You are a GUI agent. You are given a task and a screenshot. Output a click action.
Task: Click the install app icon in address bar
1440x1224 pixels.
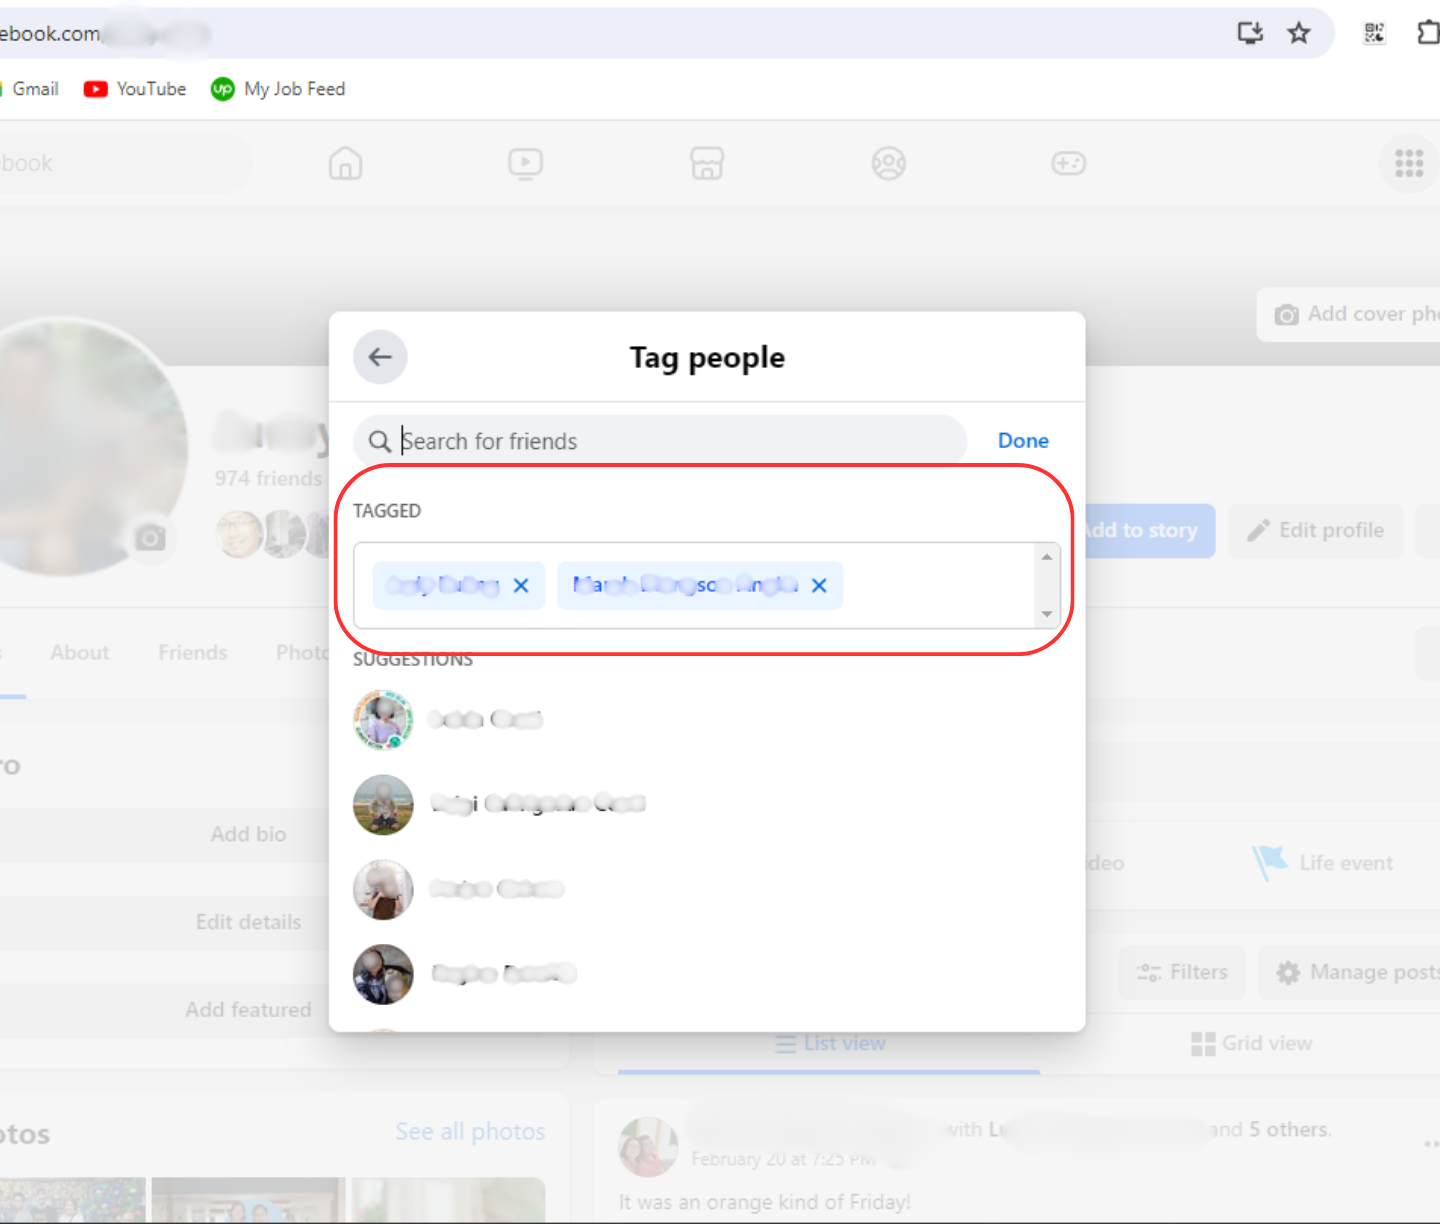click(1250, 33)
